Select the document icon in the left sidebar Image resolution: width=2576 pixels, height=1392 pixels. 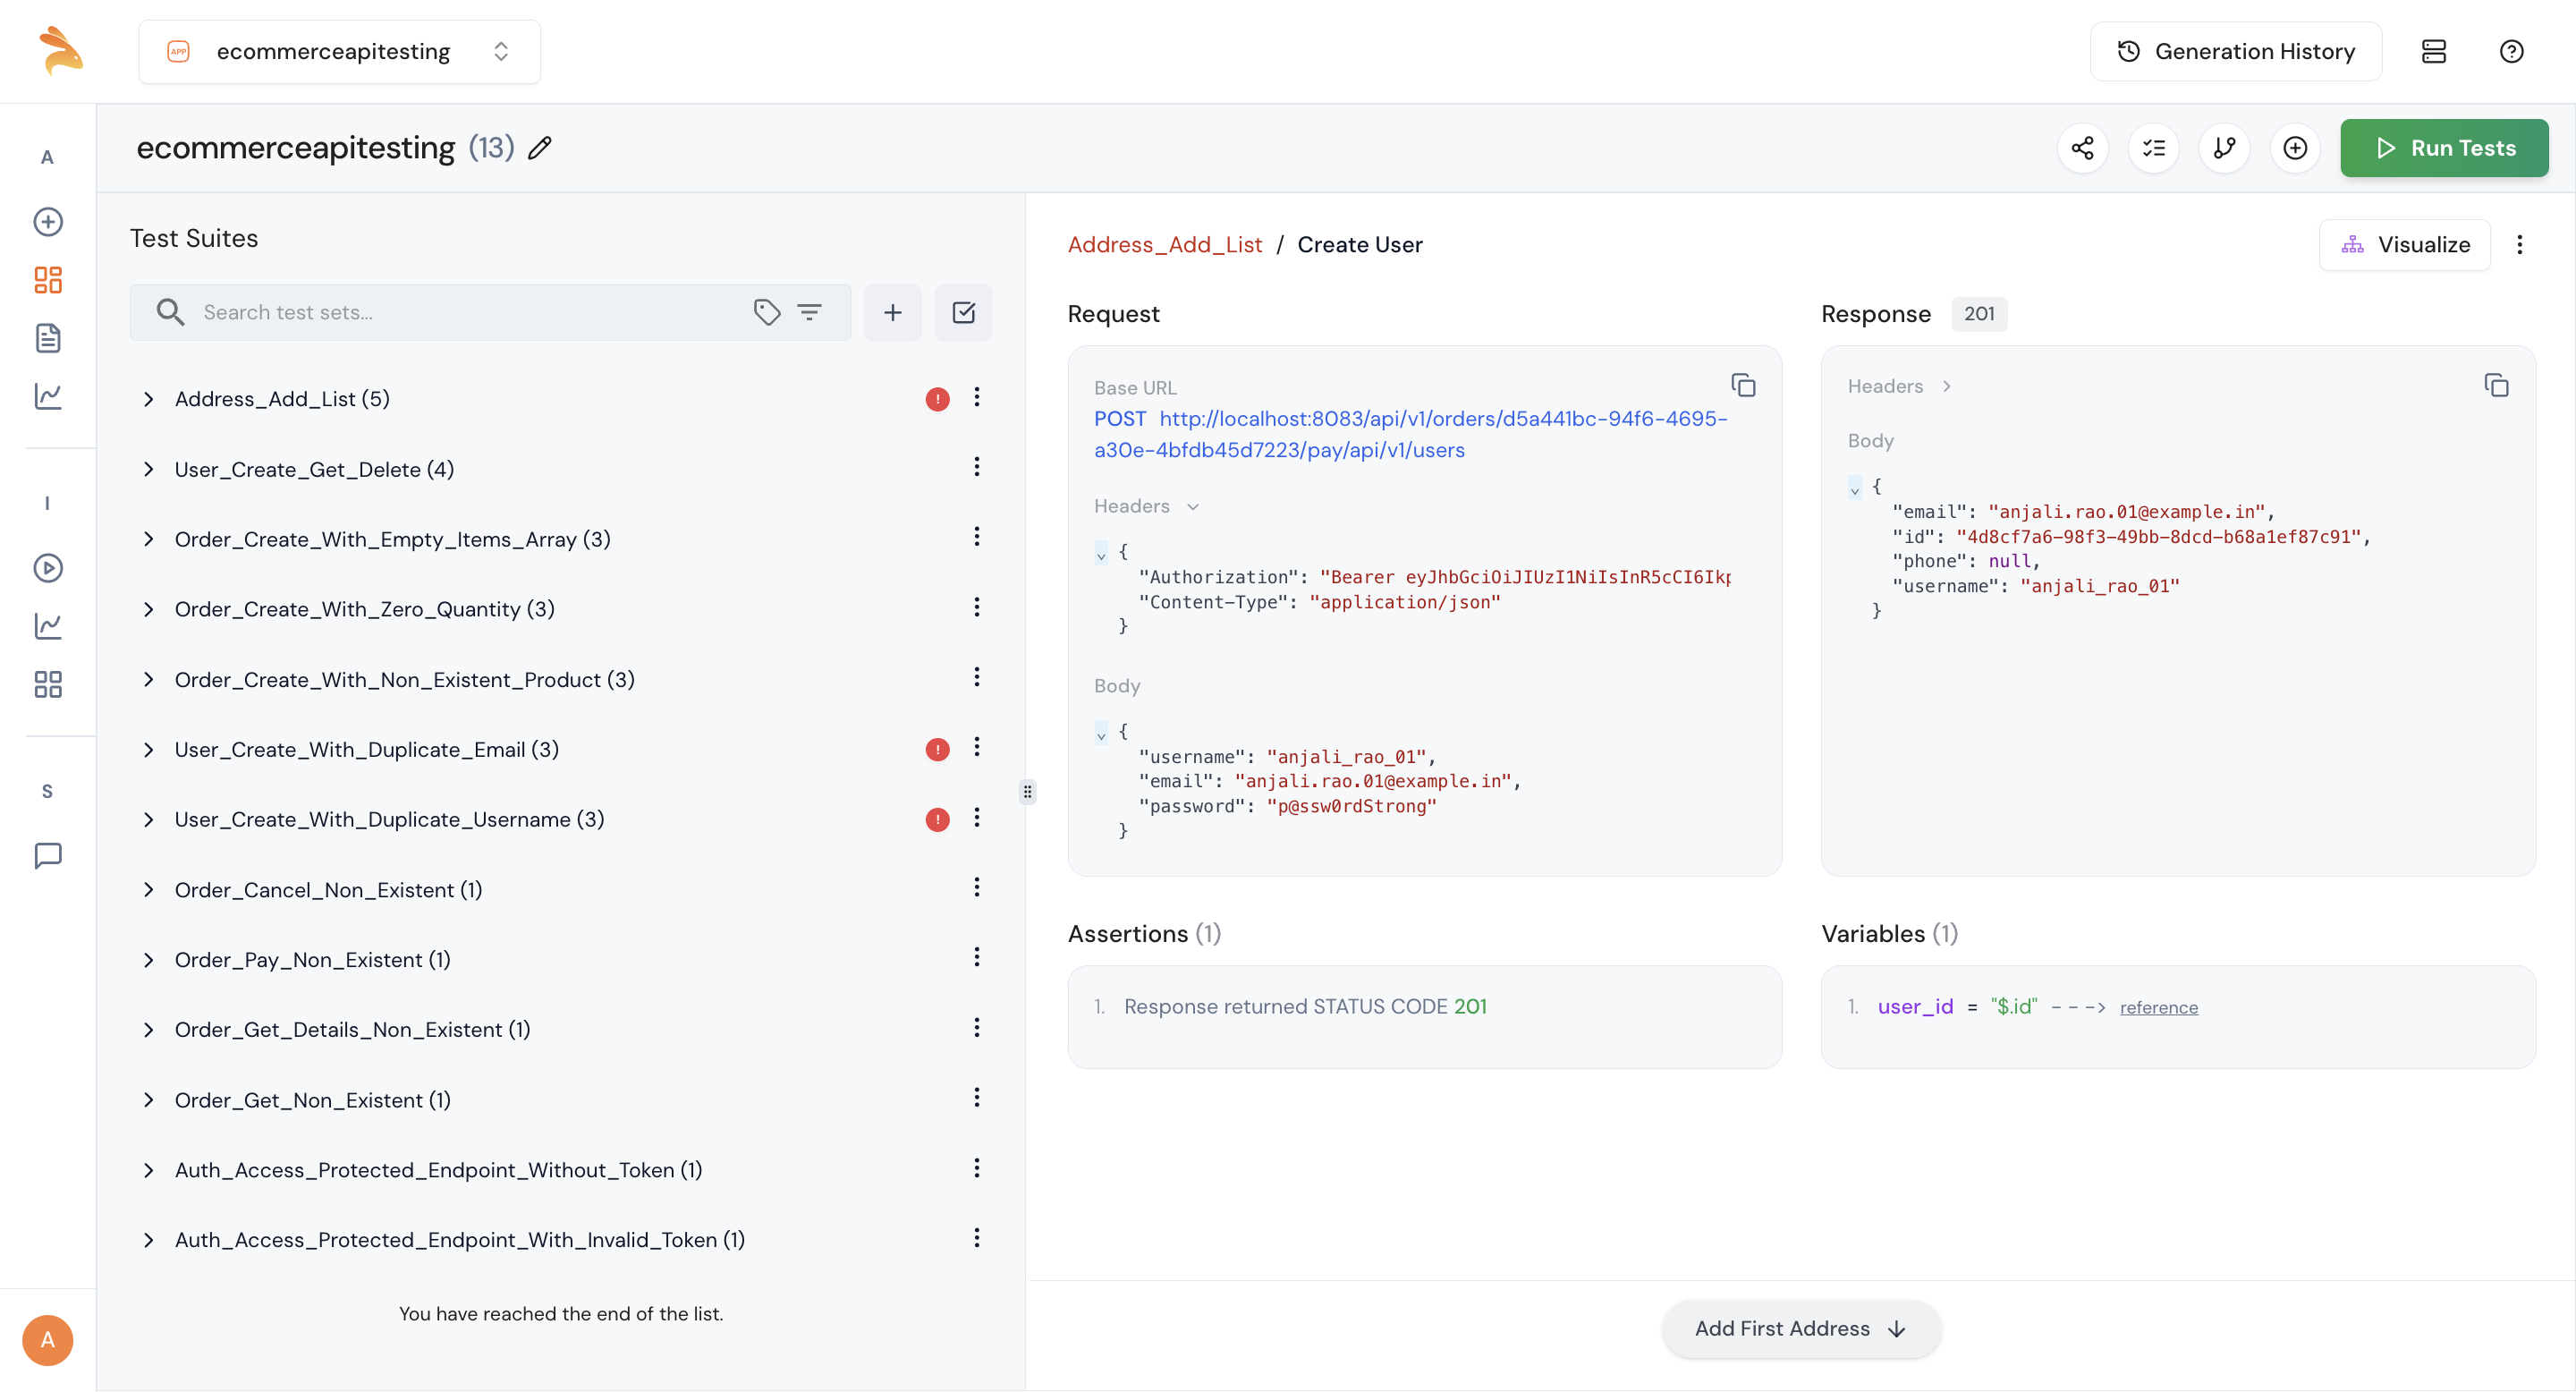47,338
